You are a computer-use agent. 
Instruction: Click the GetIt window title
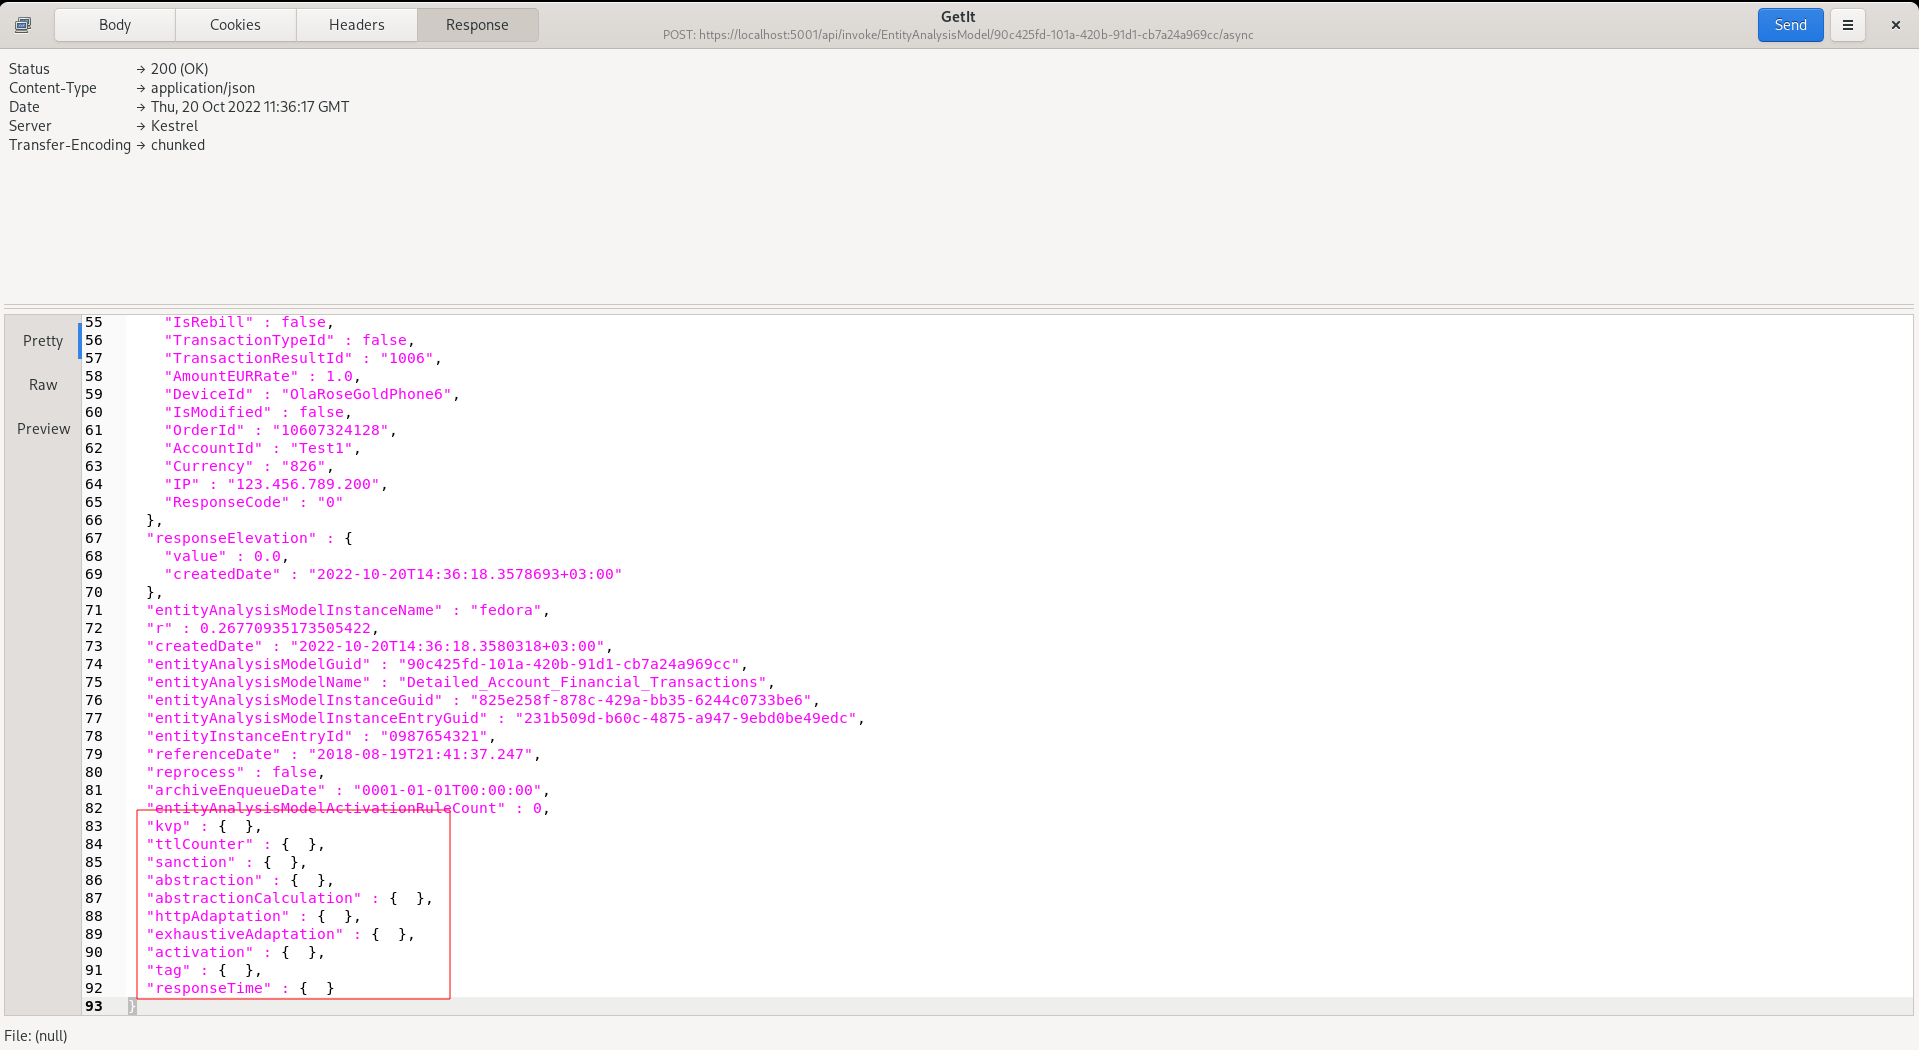pos(958,17)
